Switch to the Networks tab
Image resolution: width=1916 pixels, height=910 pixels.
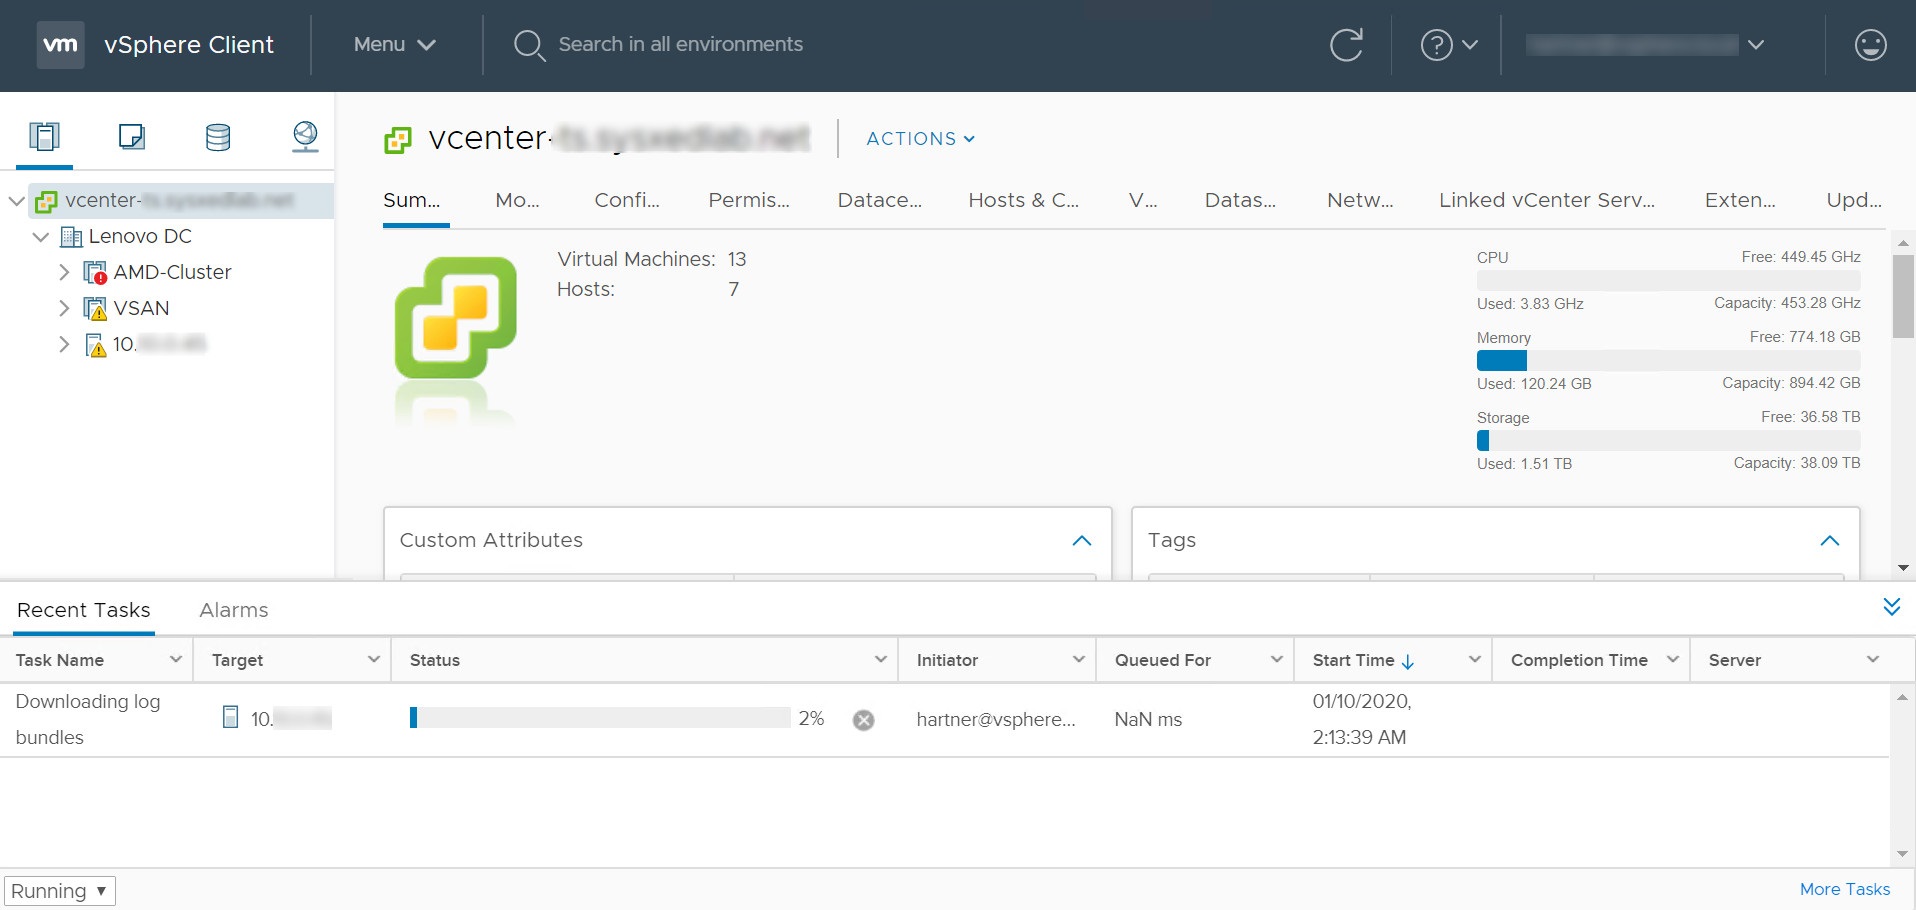tap(1360, 200)
